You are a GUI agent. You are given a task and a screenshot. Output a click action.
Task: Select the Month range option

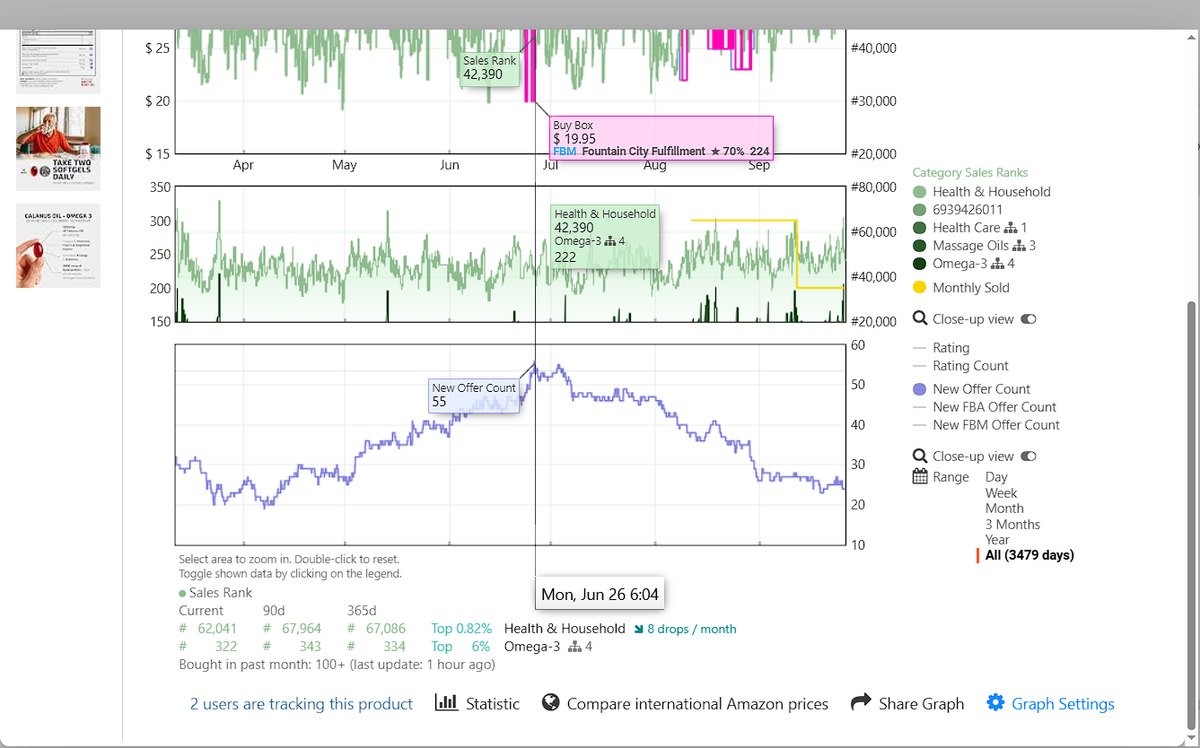pyautogui.click(x=1004, y=508)
